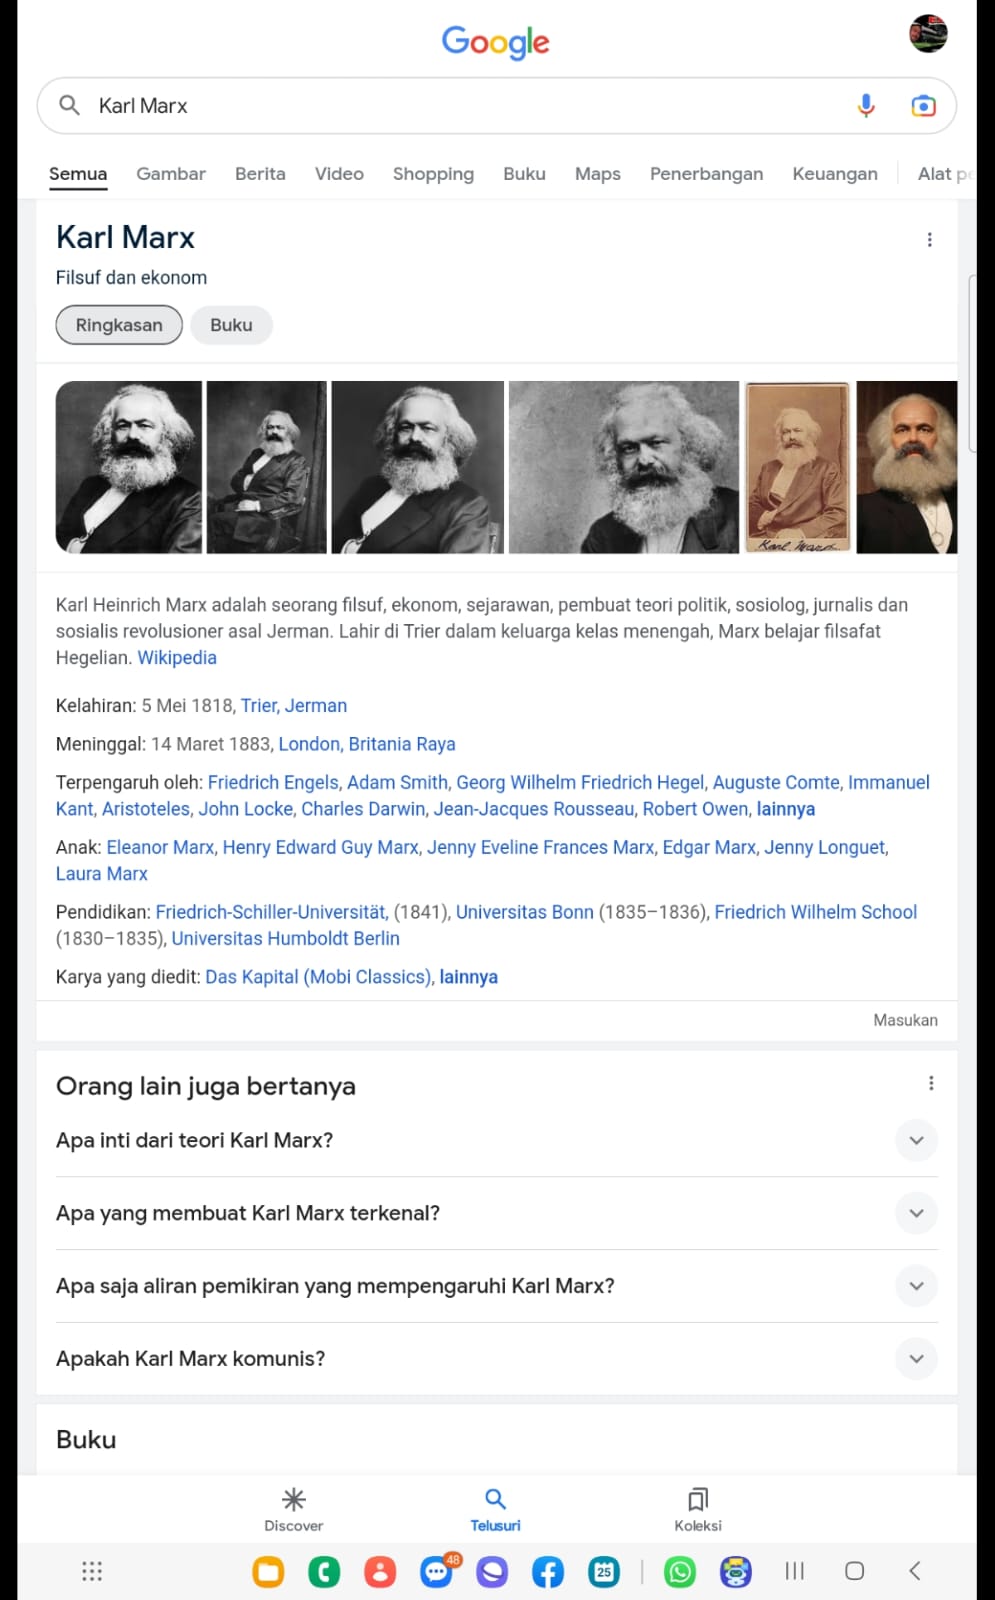Screen dimensions: 995x1600
Task: Select the Ringkasan chip
Action: [119, 325]
